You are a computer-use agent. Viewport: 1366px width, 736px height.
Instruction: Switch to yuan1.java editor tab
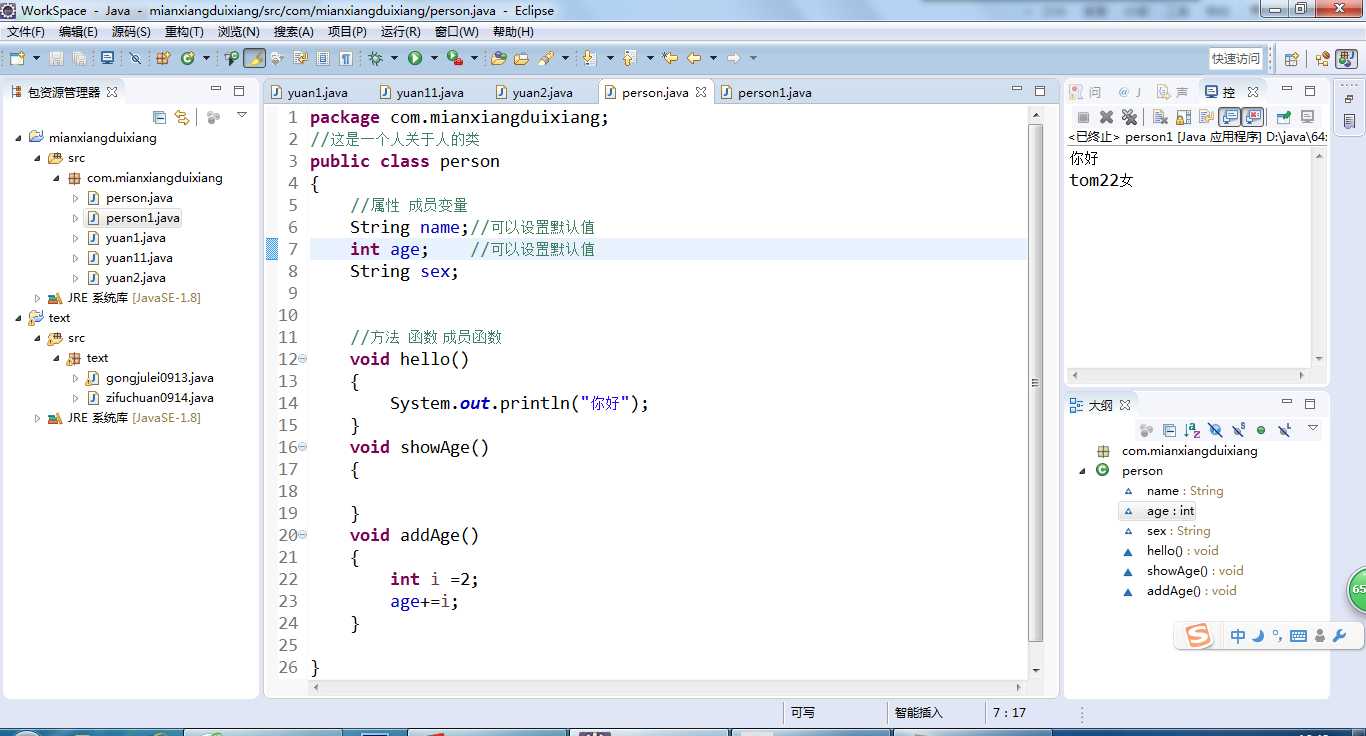click(x=309, y=92)
